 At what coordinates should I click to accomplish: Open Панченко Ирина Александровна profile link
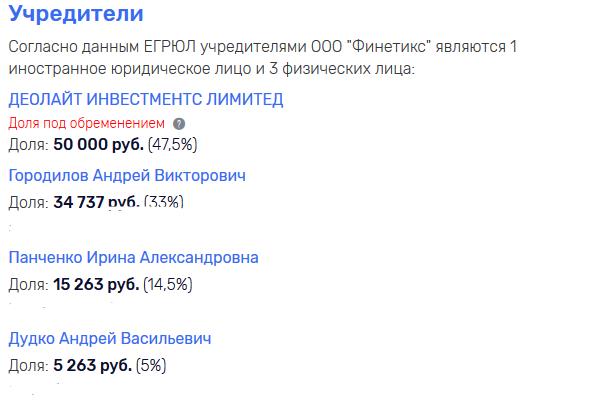[x=133, y=258]
